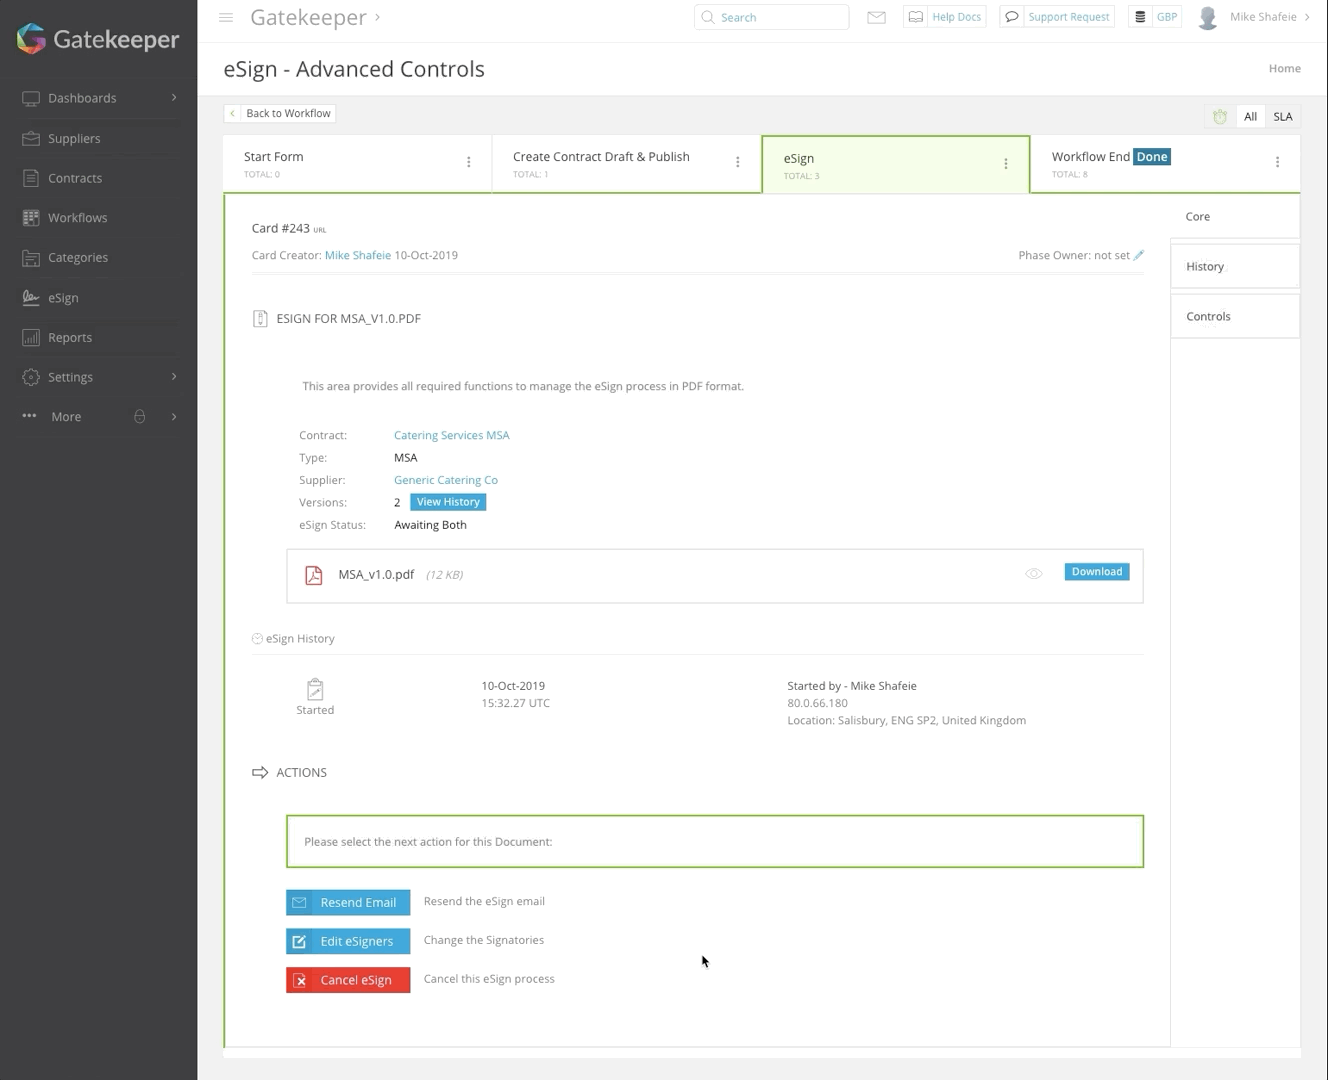Click the Contracts sidebar icon
This screenshot has height=1080, width=1328.
point(31,178)
